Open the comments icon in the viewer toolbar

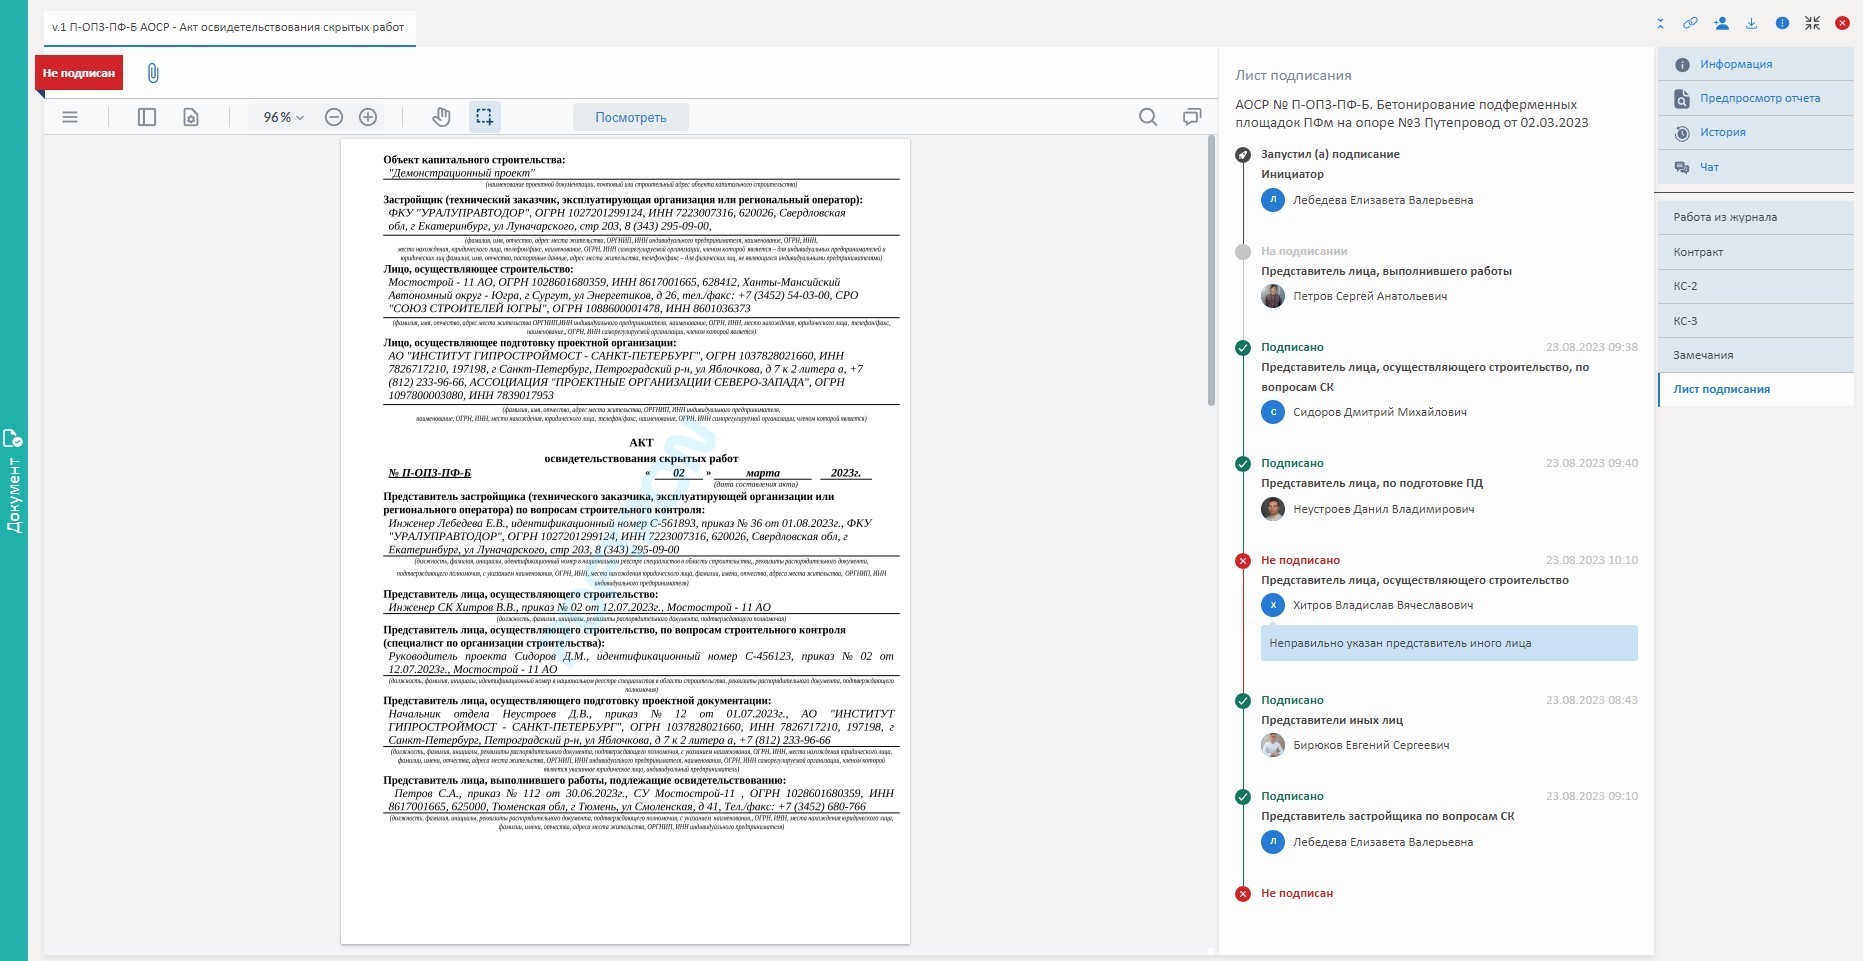point(1192,117)
